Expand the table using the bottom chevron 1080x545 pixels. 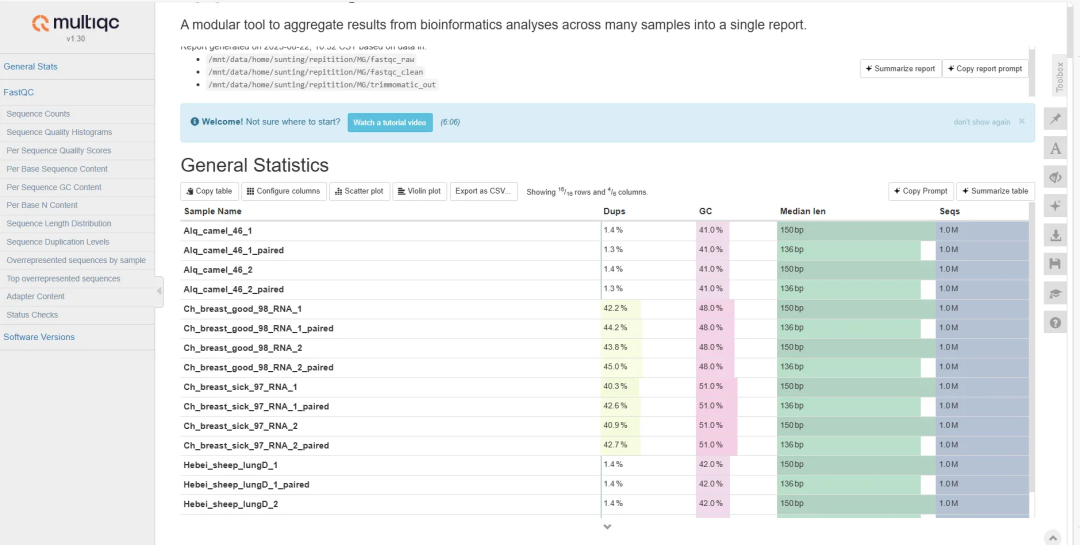coord(607,527)
